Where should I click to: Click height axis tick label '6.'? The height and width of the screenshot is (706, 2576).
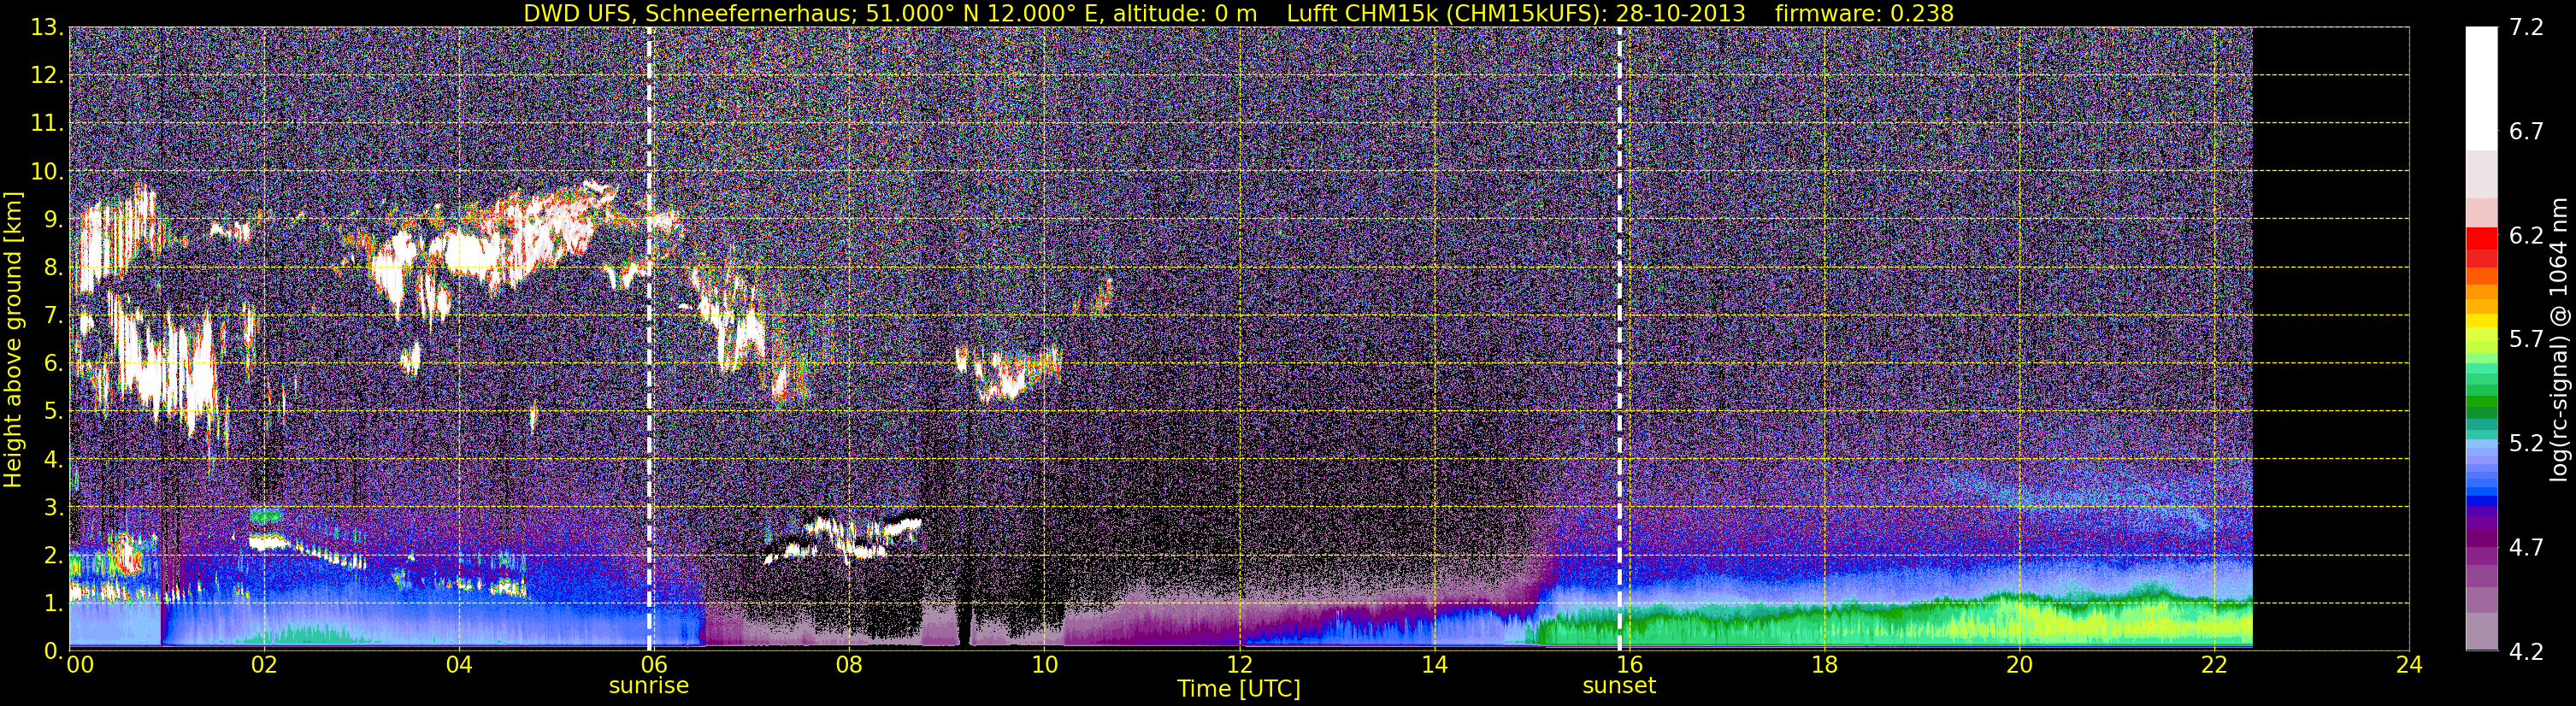pos(53,363)
